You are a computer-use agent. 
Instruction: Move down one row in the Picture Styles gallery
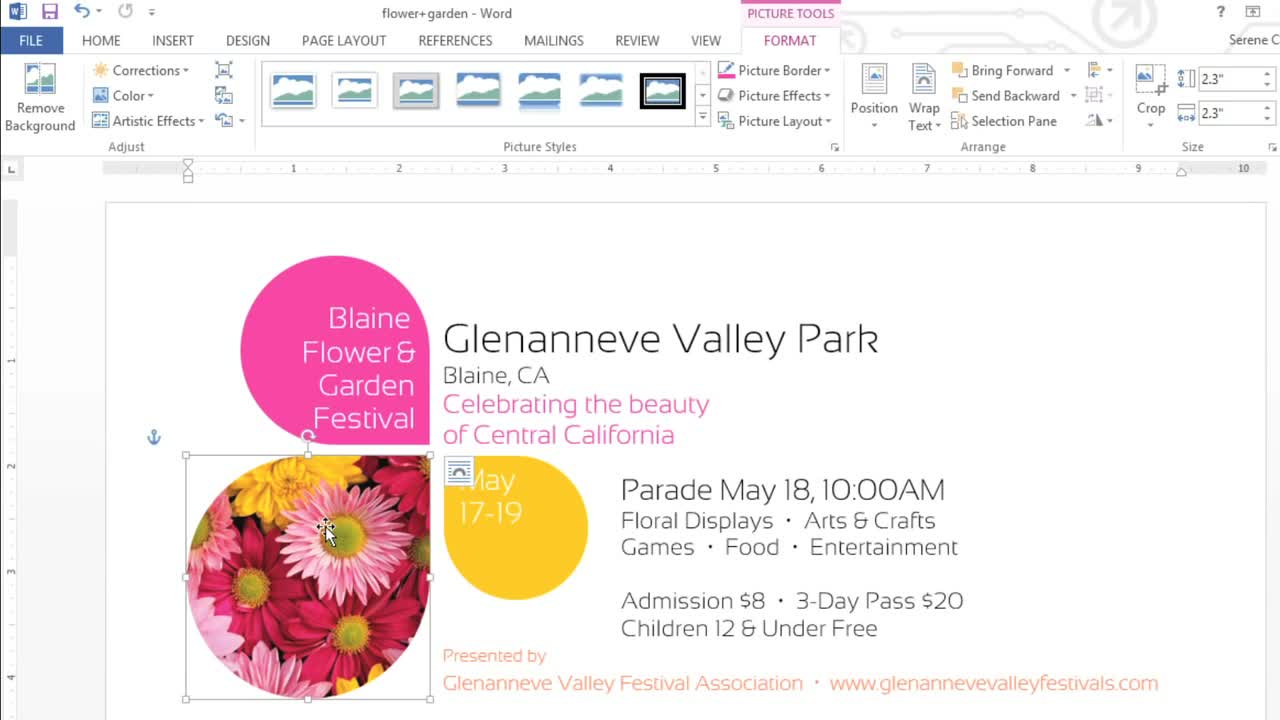pos(702,95)
